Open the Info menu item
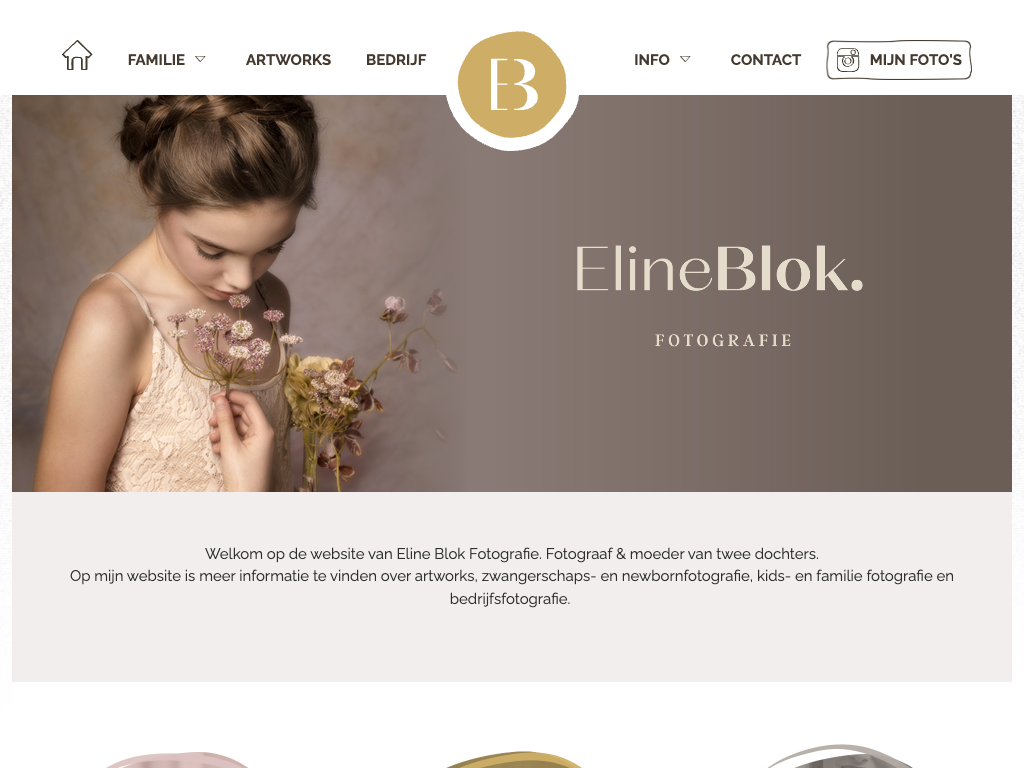This screenshot has height=768, width=1024. [x=651, y=60]
